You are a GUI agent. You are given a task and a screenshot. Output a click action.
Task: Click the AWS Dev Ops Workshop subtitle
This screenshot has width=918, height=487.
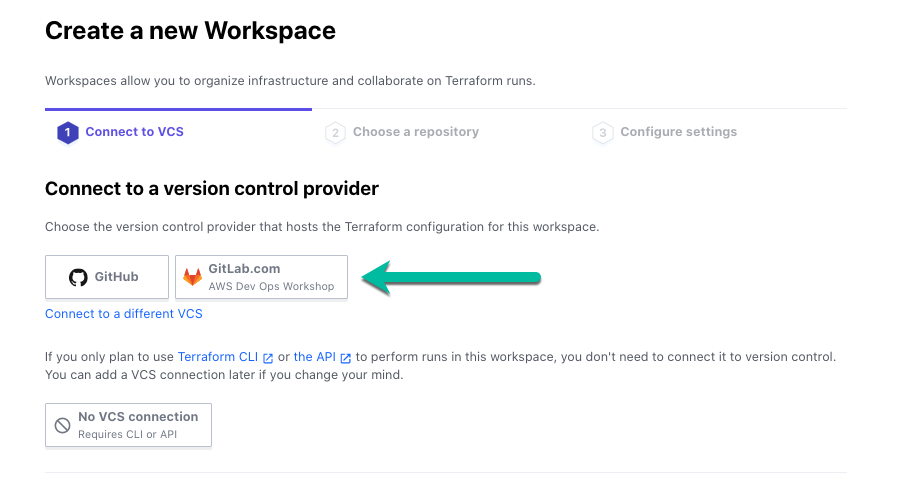[271, 286]
